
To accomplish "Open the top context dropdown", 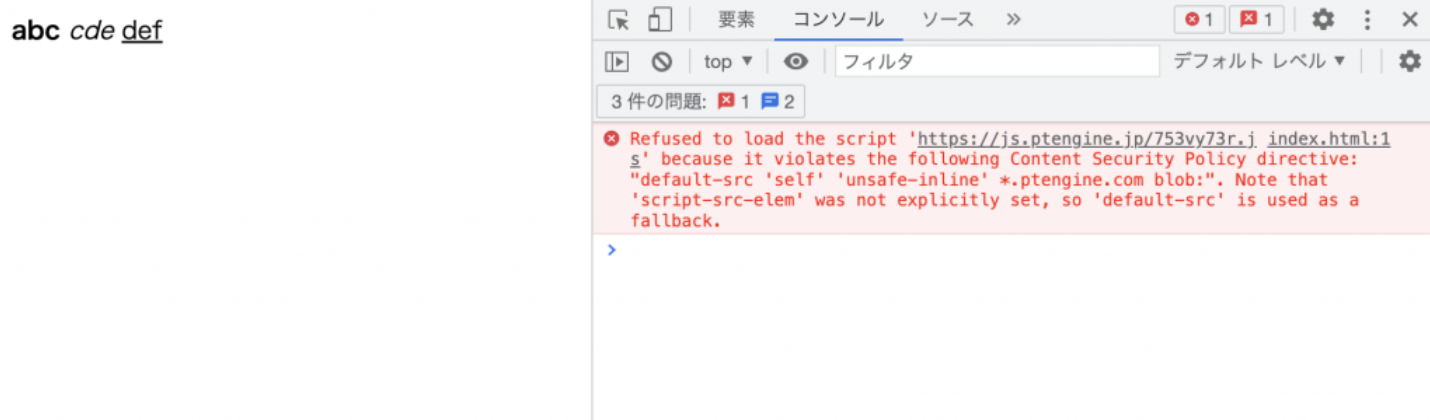I will pyautogui.click(x=729, y=61).
